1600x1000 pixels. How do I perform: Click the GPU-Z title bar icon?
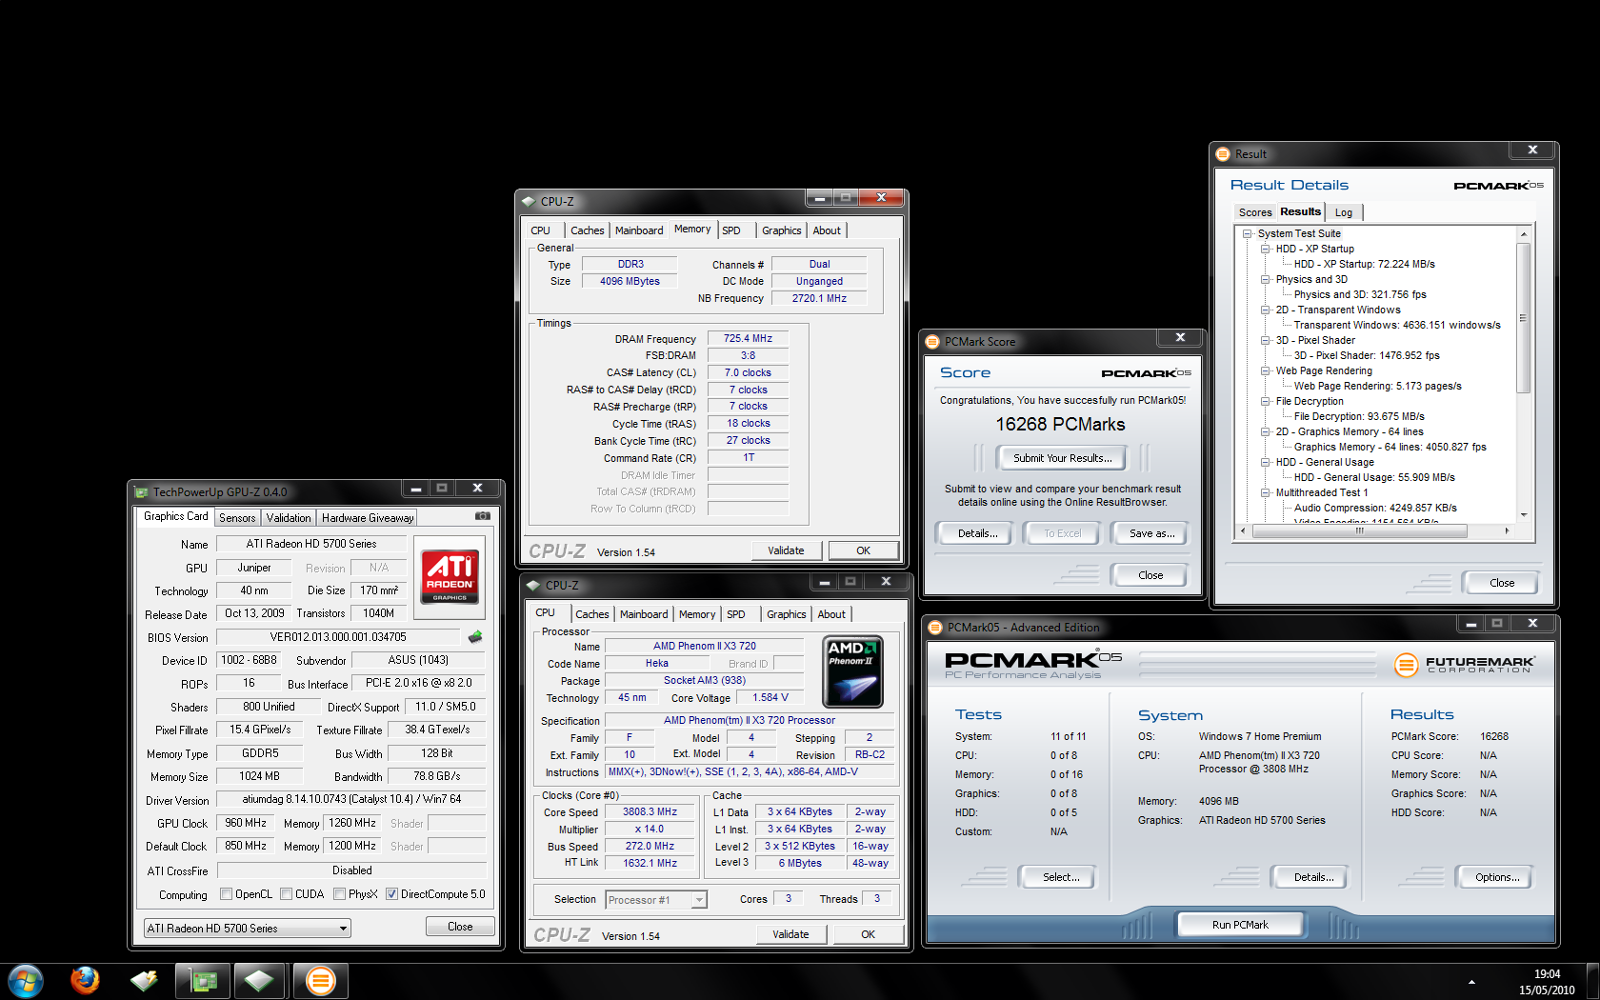pyautogui.click(x=142, y=491)
